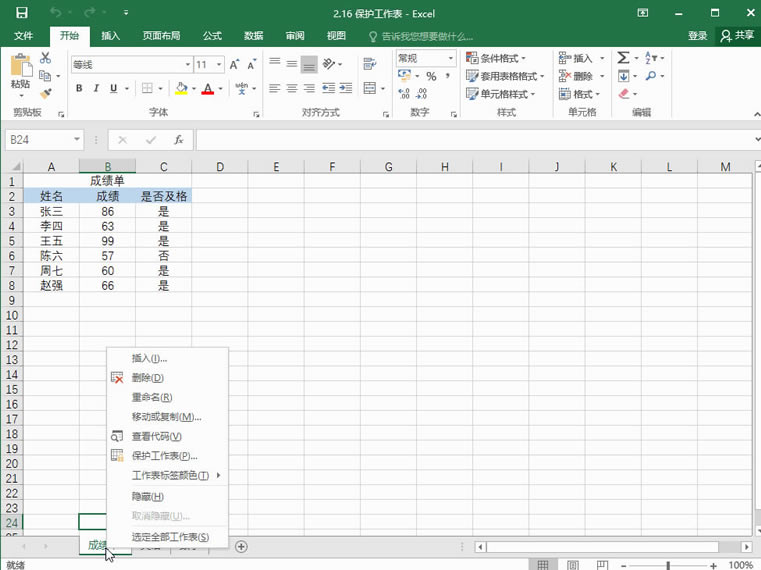
Task: Toggle Italic formatting
Action: pyautogui.click(x=96, y=88)
